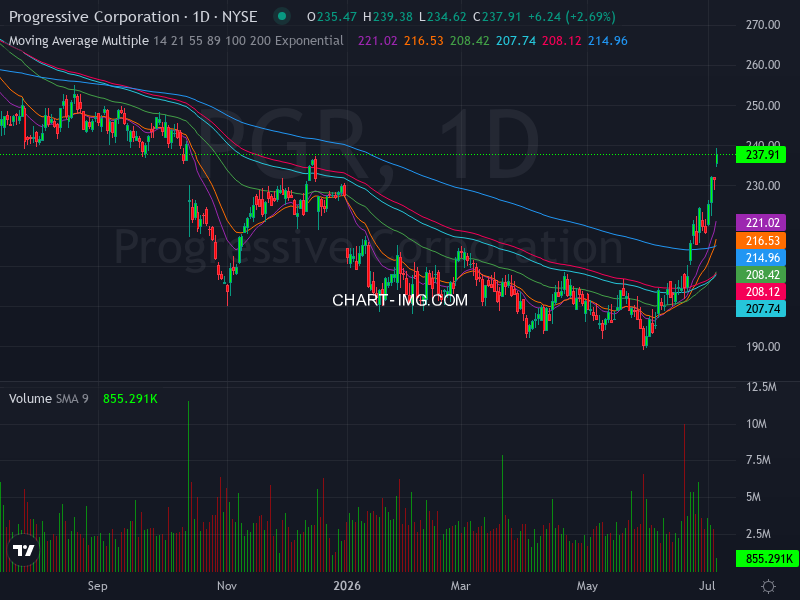
Task: Click the blue 214.96 price axis tag
Action: click(x=761, y=258)
